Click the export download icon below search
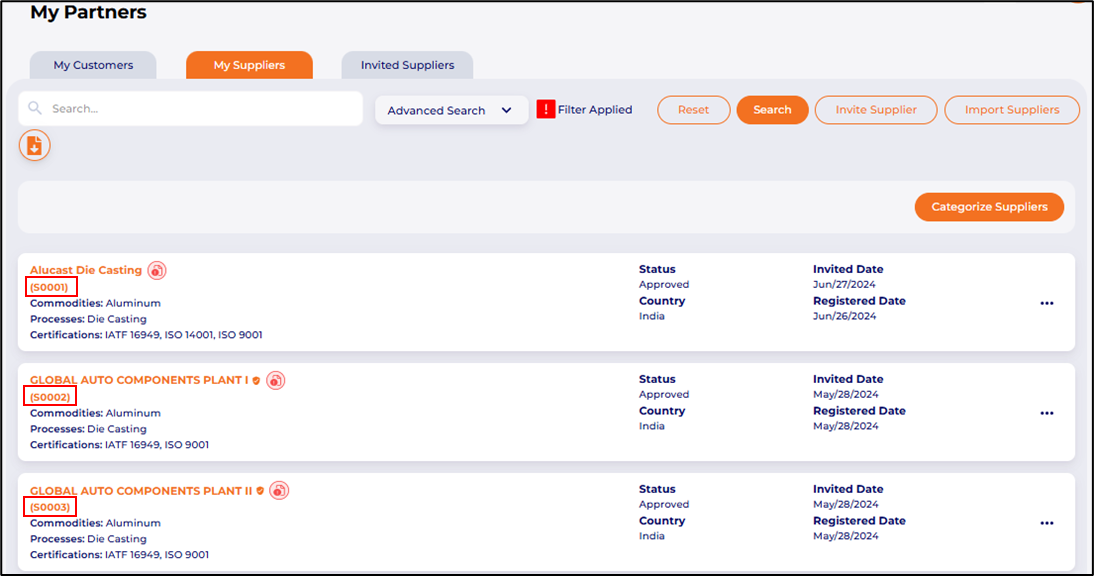This screenshot has width=1094, height=576. [34, 146]
